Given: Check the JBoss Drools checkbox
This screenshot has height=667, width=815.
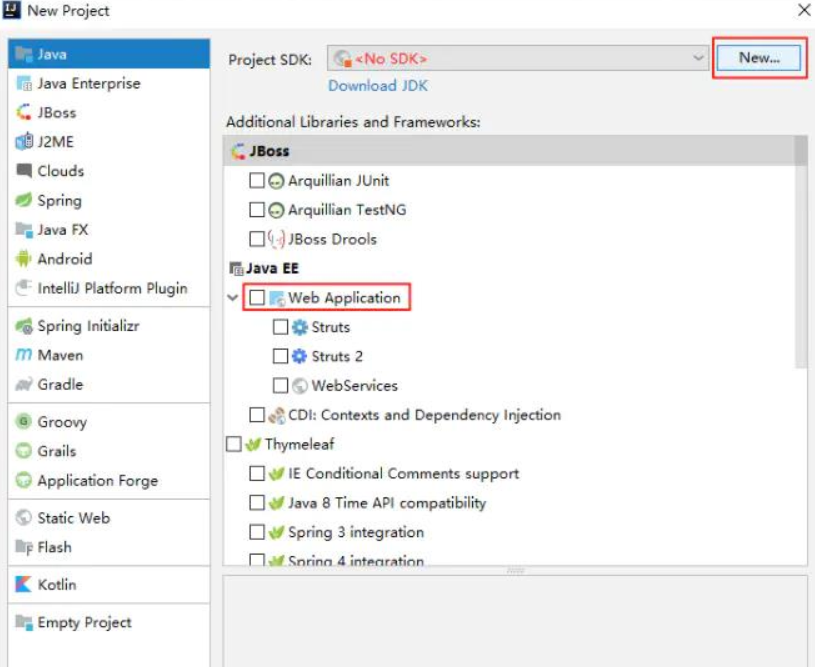Looking at the screenshot, I should [x=257, y=239].
